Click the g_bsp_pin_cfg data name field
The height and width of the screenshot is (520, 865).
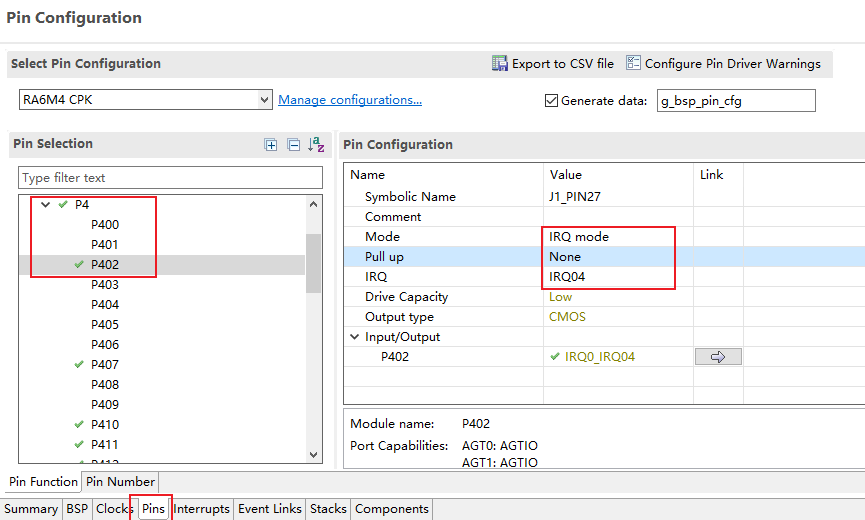[735, 101]
